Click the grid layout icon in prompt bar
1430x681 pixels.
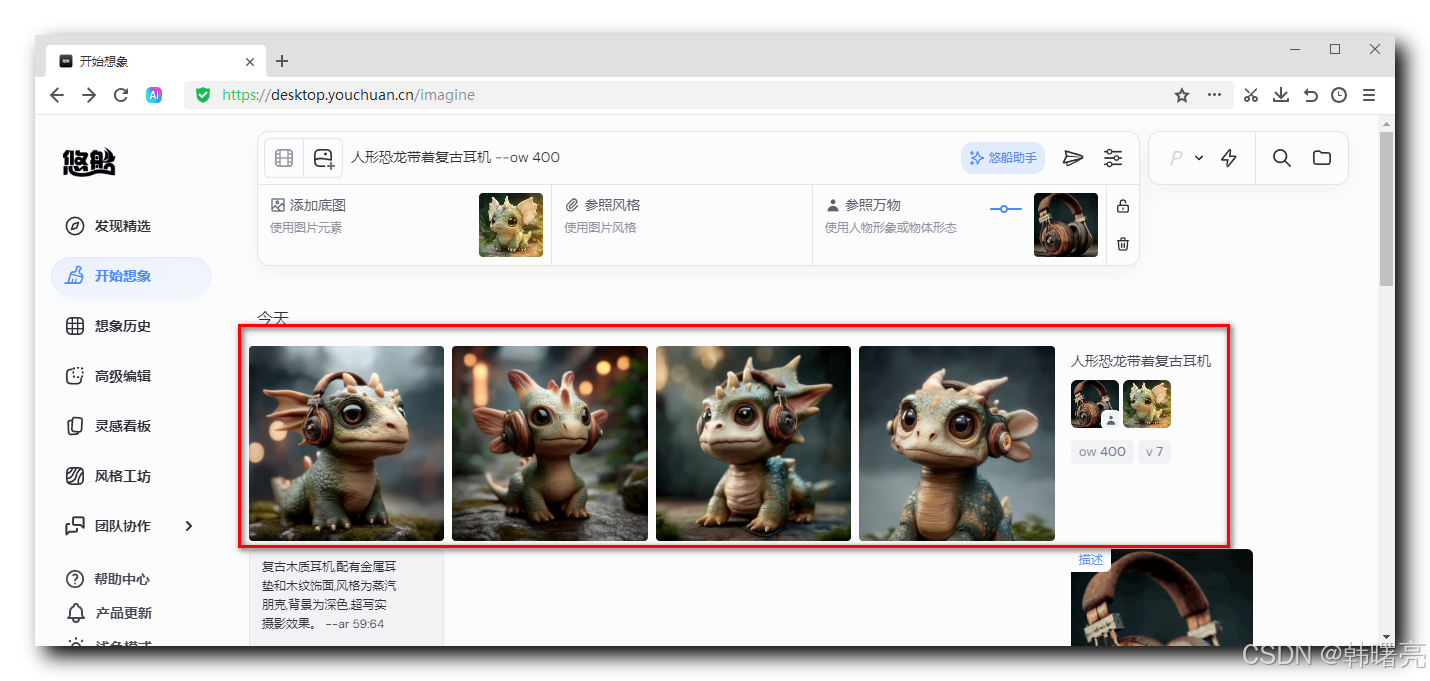tap(284, 158)
